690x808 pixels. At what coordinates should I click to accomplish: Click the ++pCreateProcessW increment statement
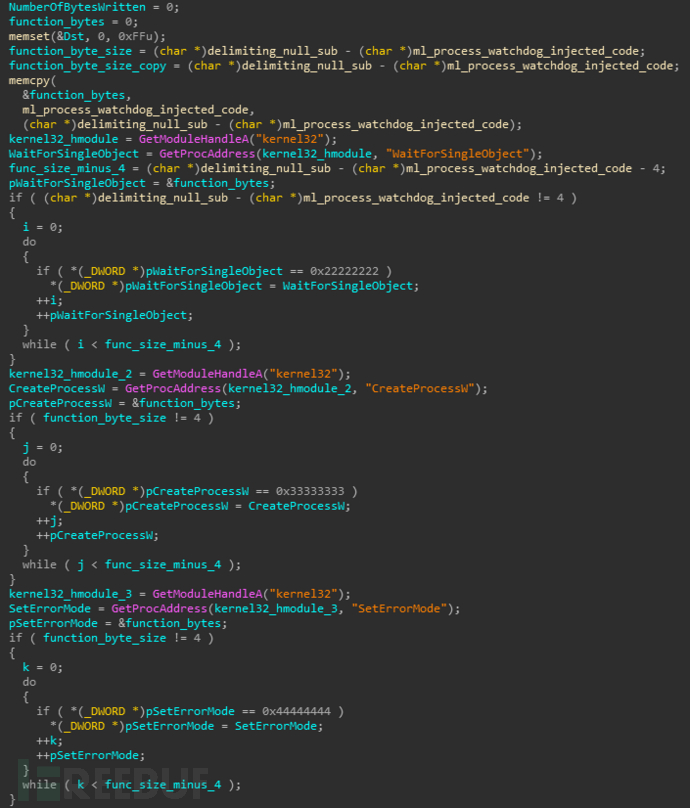point(97,535)
